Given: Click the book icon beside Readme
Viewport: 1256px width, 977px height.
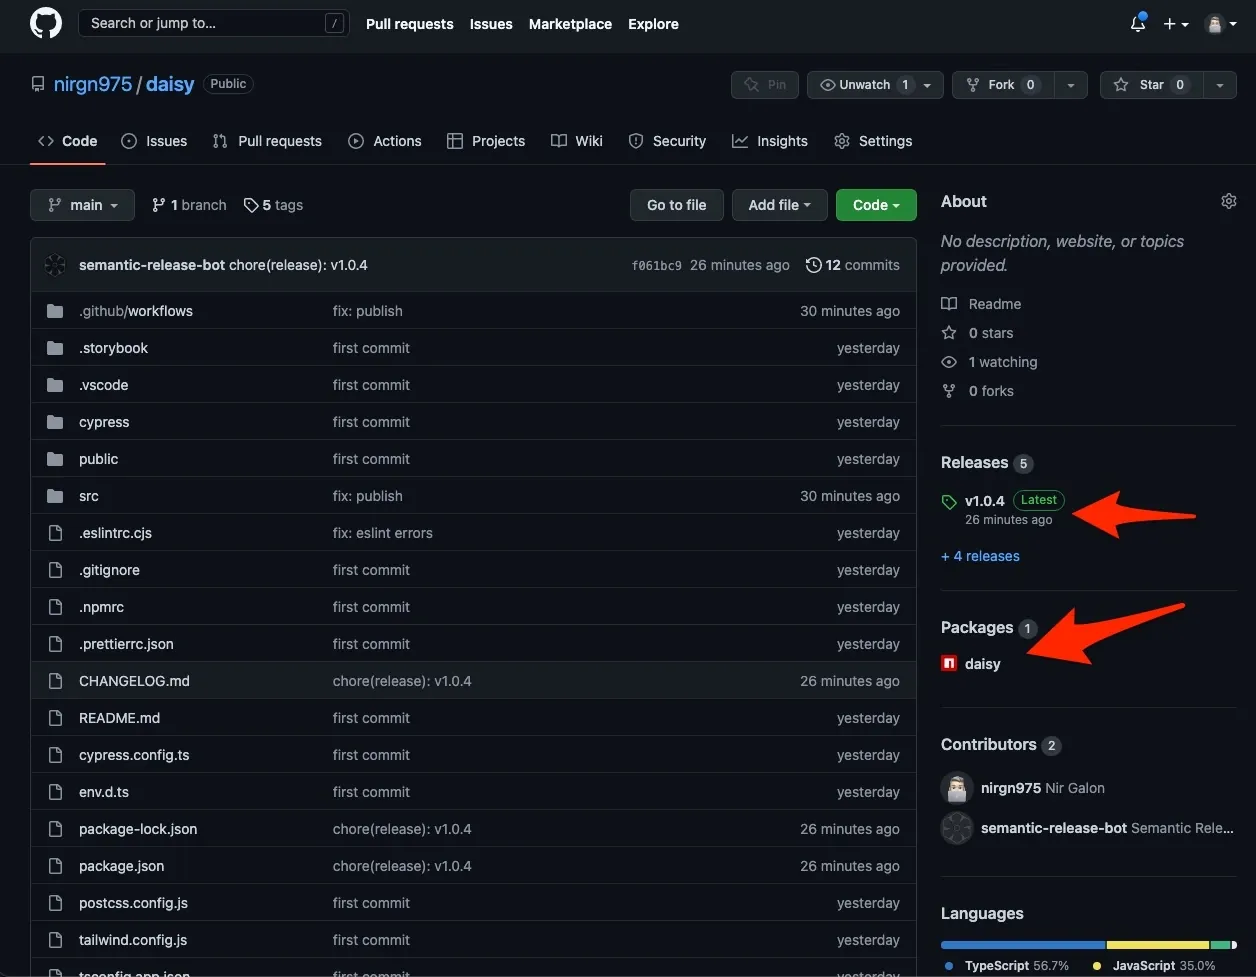Looking at the screenshot, I should point(948,303).
